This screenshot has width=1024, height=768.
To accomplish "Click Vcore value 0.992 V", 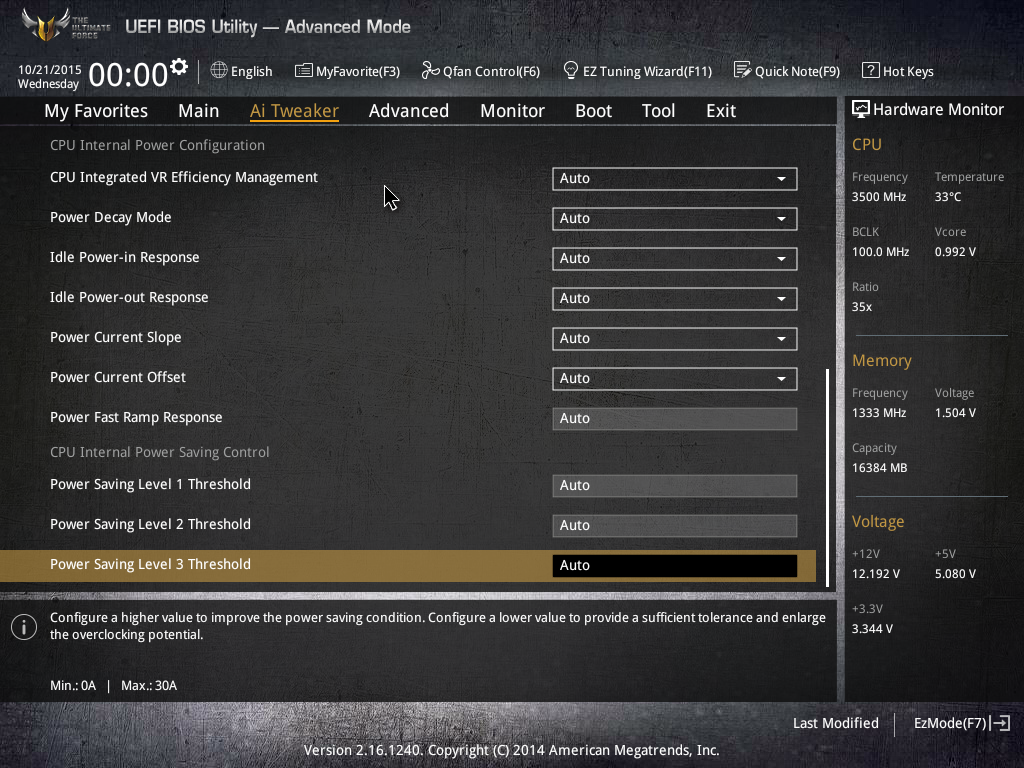I will [x=955, y=251].
